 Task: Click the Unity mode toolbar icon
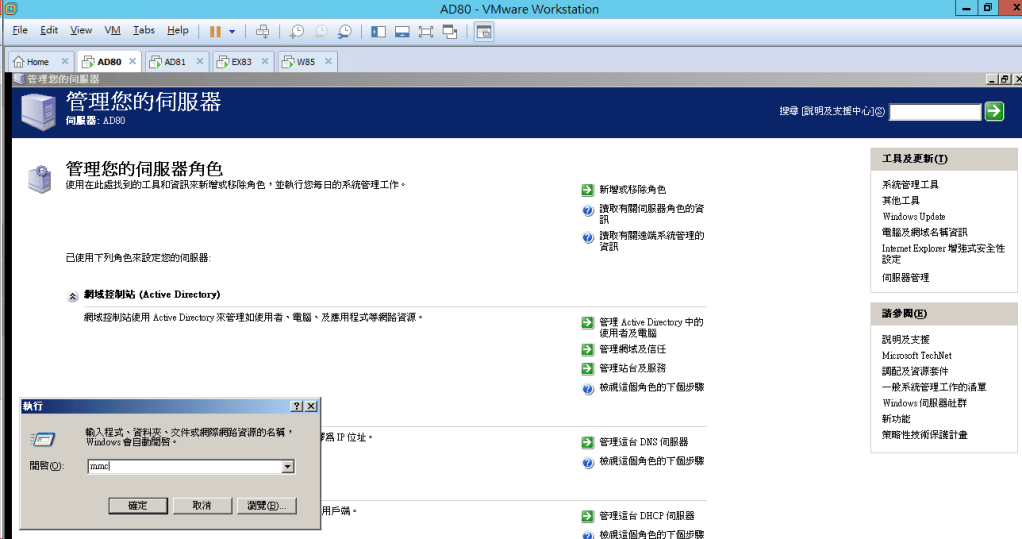tap(450, 31)
